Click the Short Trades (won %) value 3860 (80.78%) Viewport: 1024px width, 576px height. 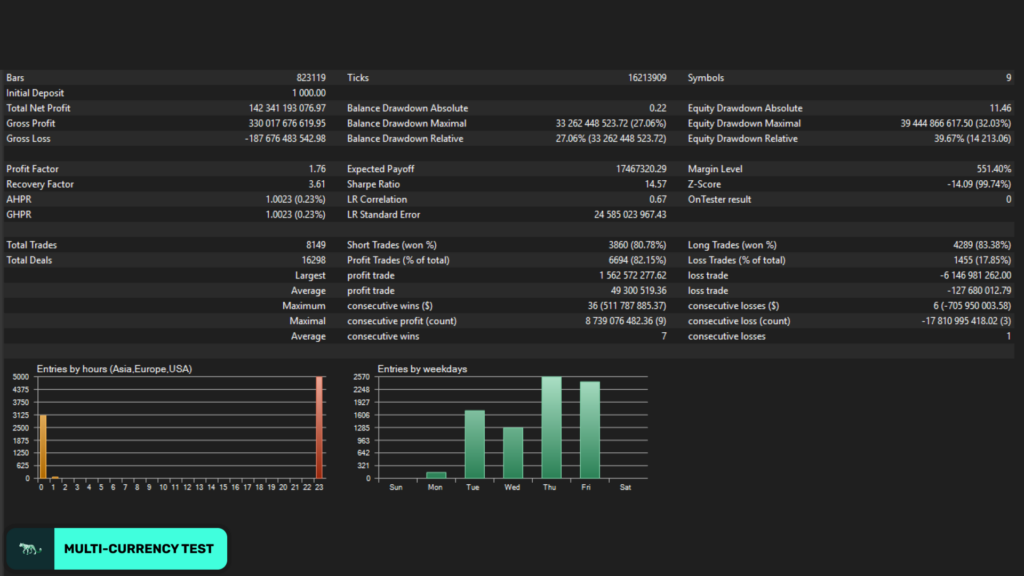pyautogui.click(x=637, y=245)
